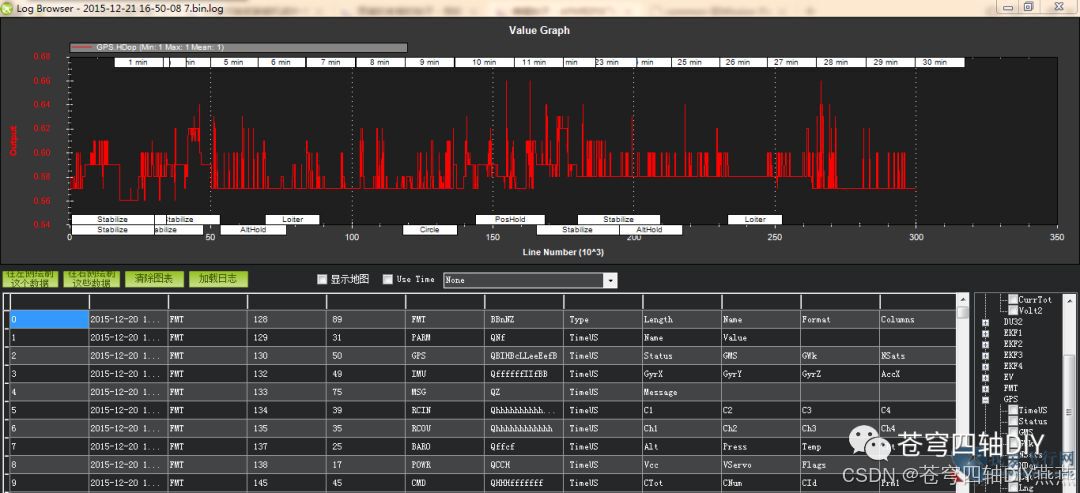This screenshot has height=493, width=1080.
Task: Click the POWR cell in row 8
Action: click(445, 465)
